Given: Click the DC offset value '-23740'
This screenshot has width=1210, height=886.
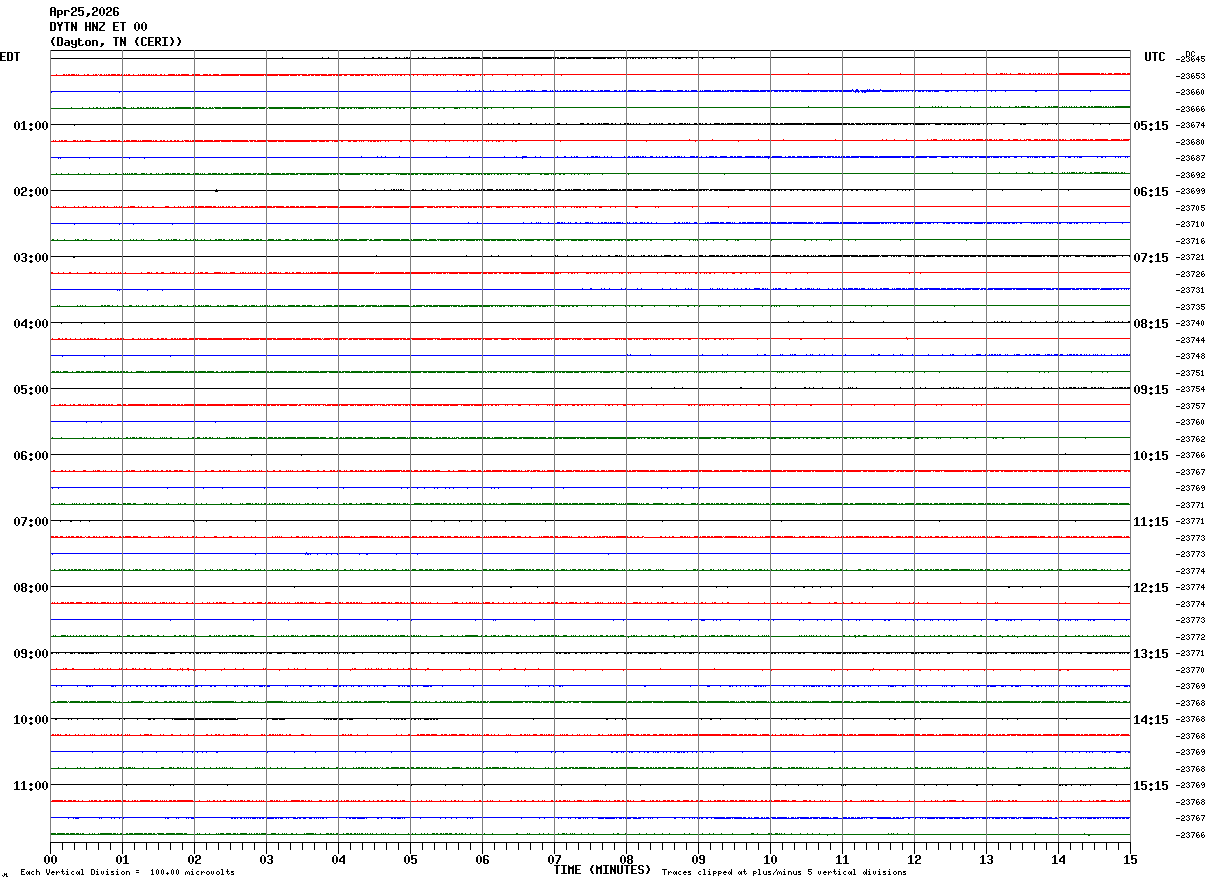Looking at the screenshot, I should point(1190,323).
